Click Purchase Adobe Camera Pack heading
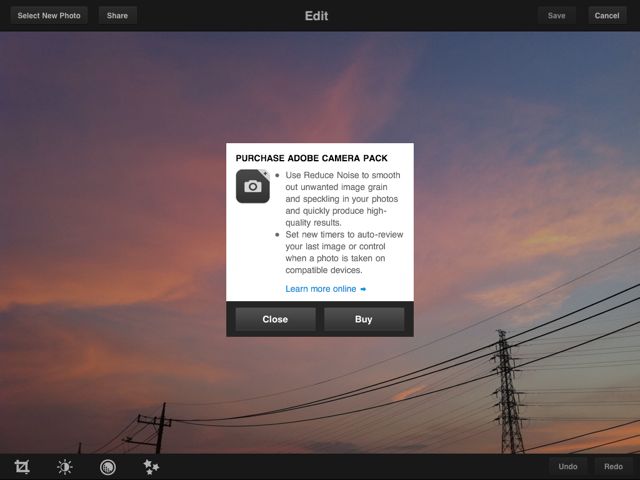The image size is (640, 480). coord(311,158)
